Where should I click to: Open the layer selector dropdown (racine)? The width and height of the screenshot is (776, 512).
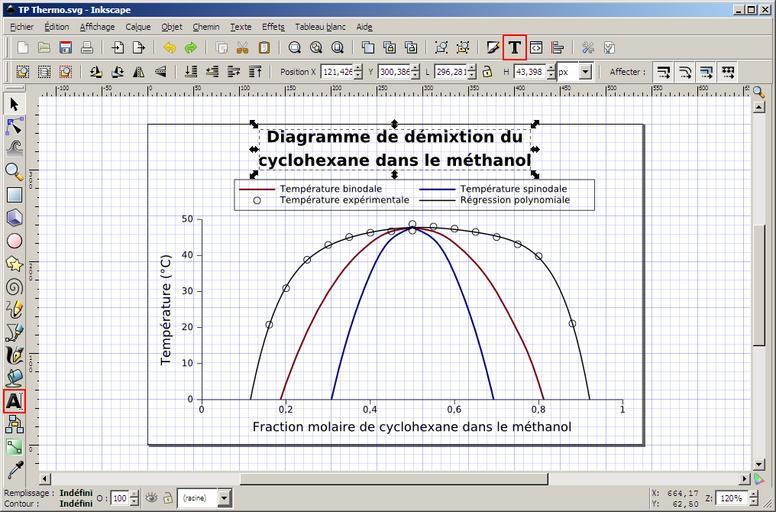coord(223,497)
